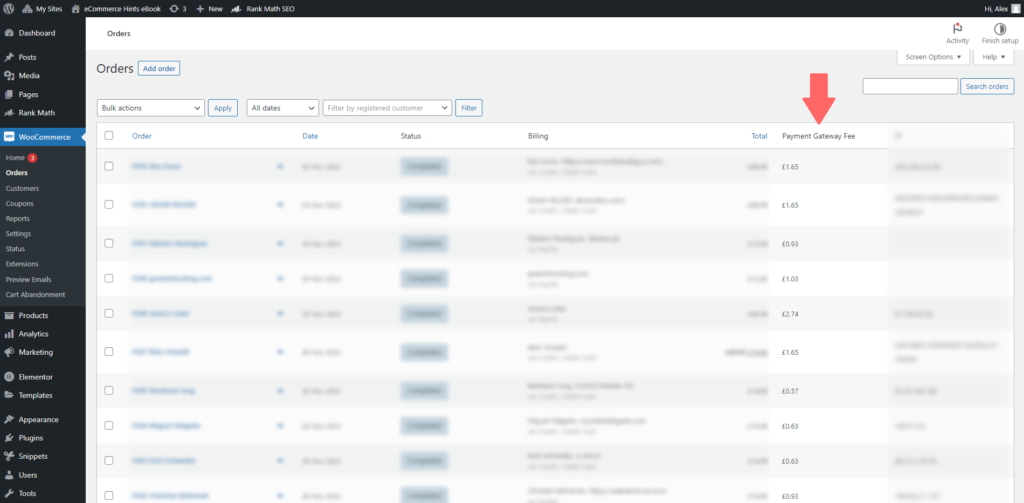Select the Orders submenu item

click(x=17, y=173)
